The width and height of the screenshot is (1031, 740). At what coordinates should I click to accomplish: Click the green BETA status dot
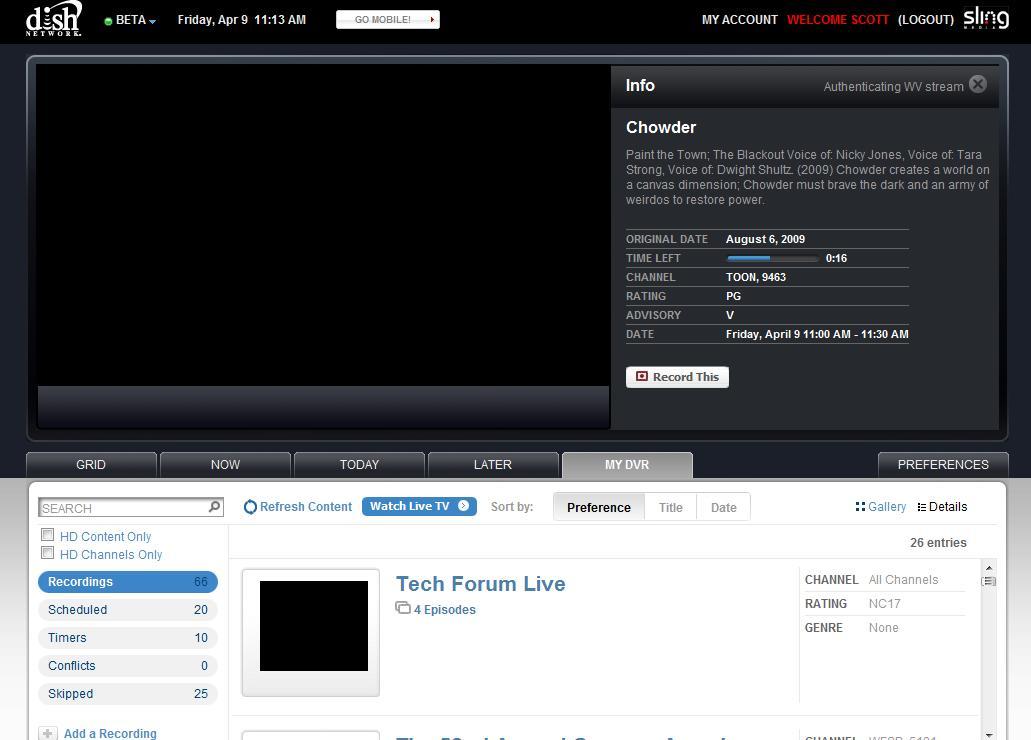[x=108, y=21]
